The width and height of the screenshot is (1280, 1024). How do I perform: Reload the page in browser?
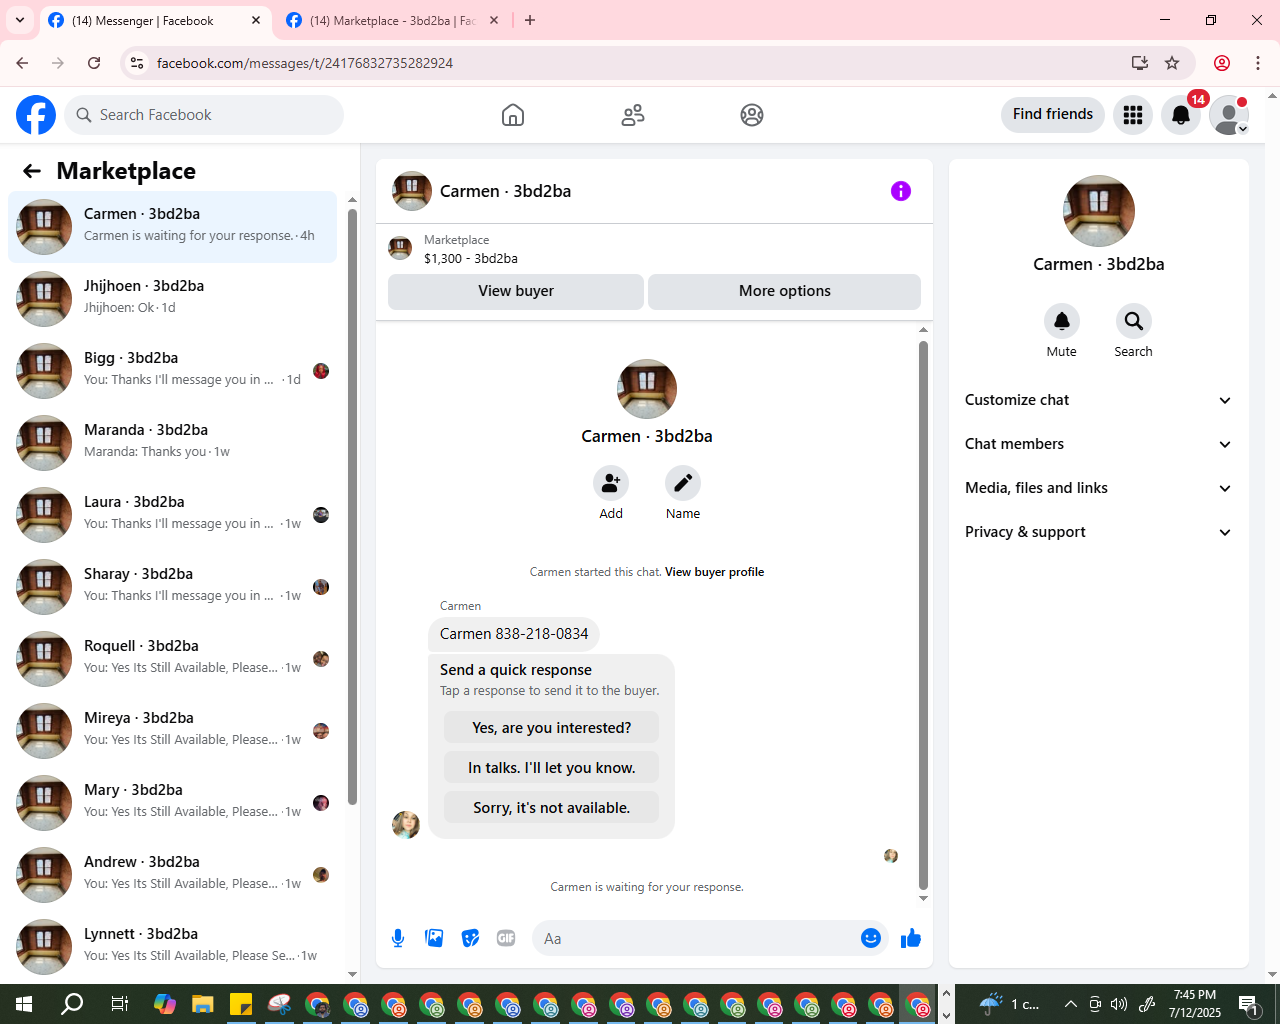[x=94, y=63]
